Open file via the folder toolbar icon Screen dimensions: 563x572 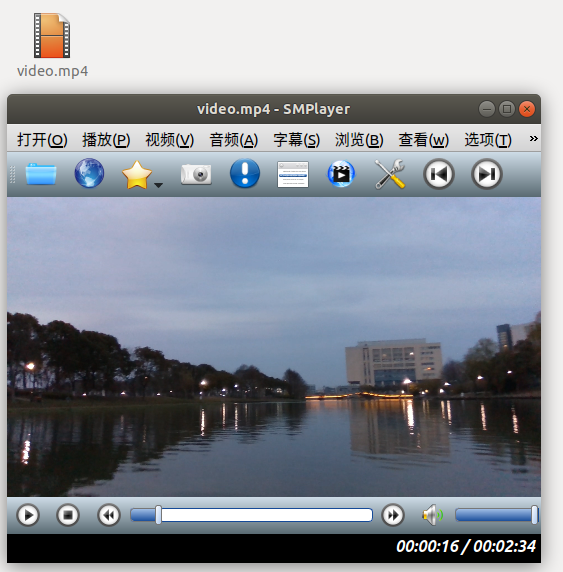[x=41, y=174]
